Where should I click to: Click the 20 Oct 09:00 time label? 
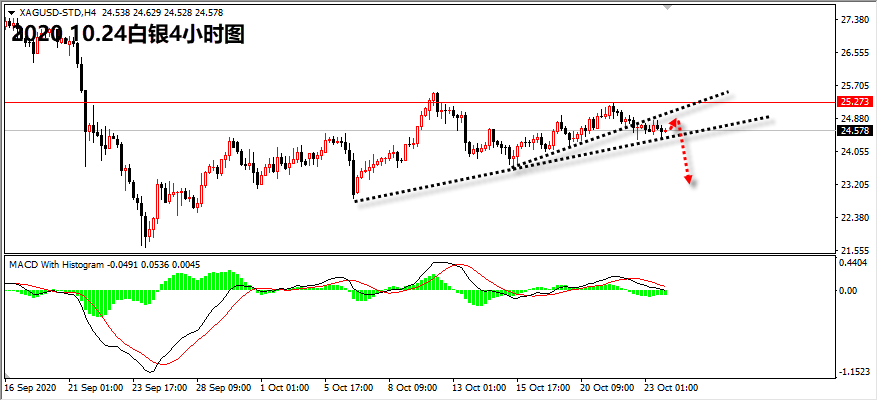[608, 388]
